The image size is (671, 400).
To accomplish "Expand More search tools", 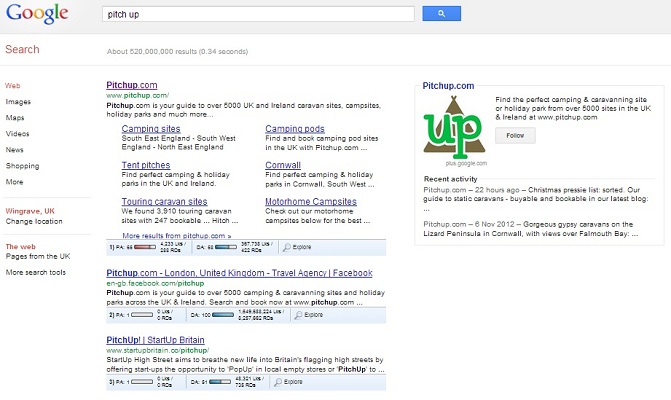I will click(x=36, y=272).
